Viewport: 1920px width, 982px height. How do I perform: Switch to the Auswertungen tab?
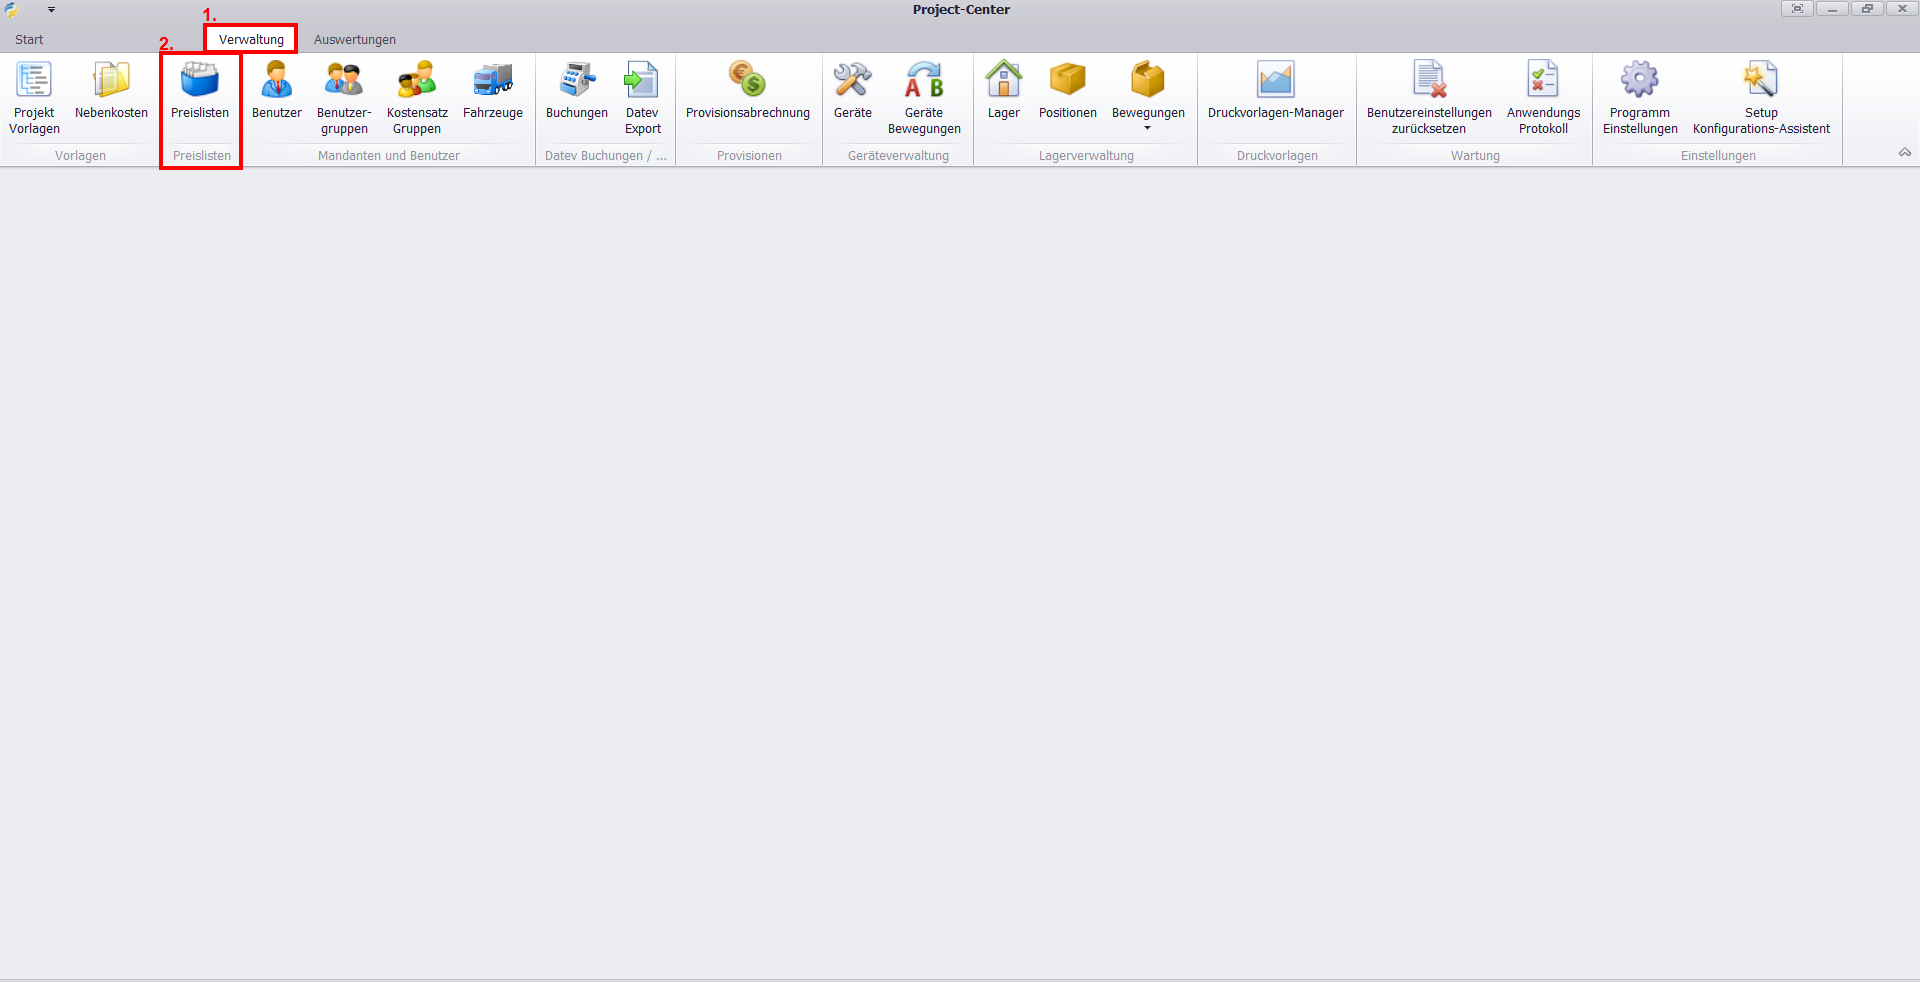pyautogui.click(x=355, y=40)
